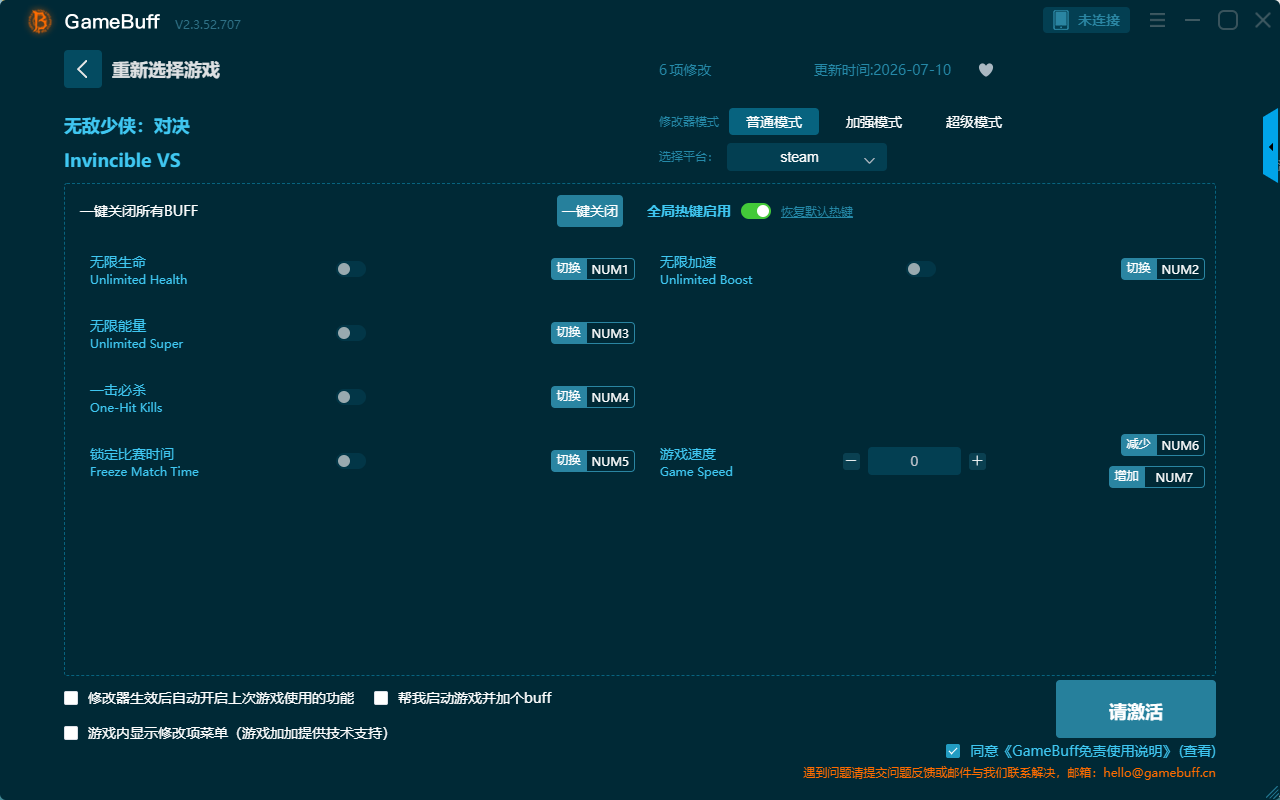Click the 6项修改 modification count text

[x=685, y=70]
